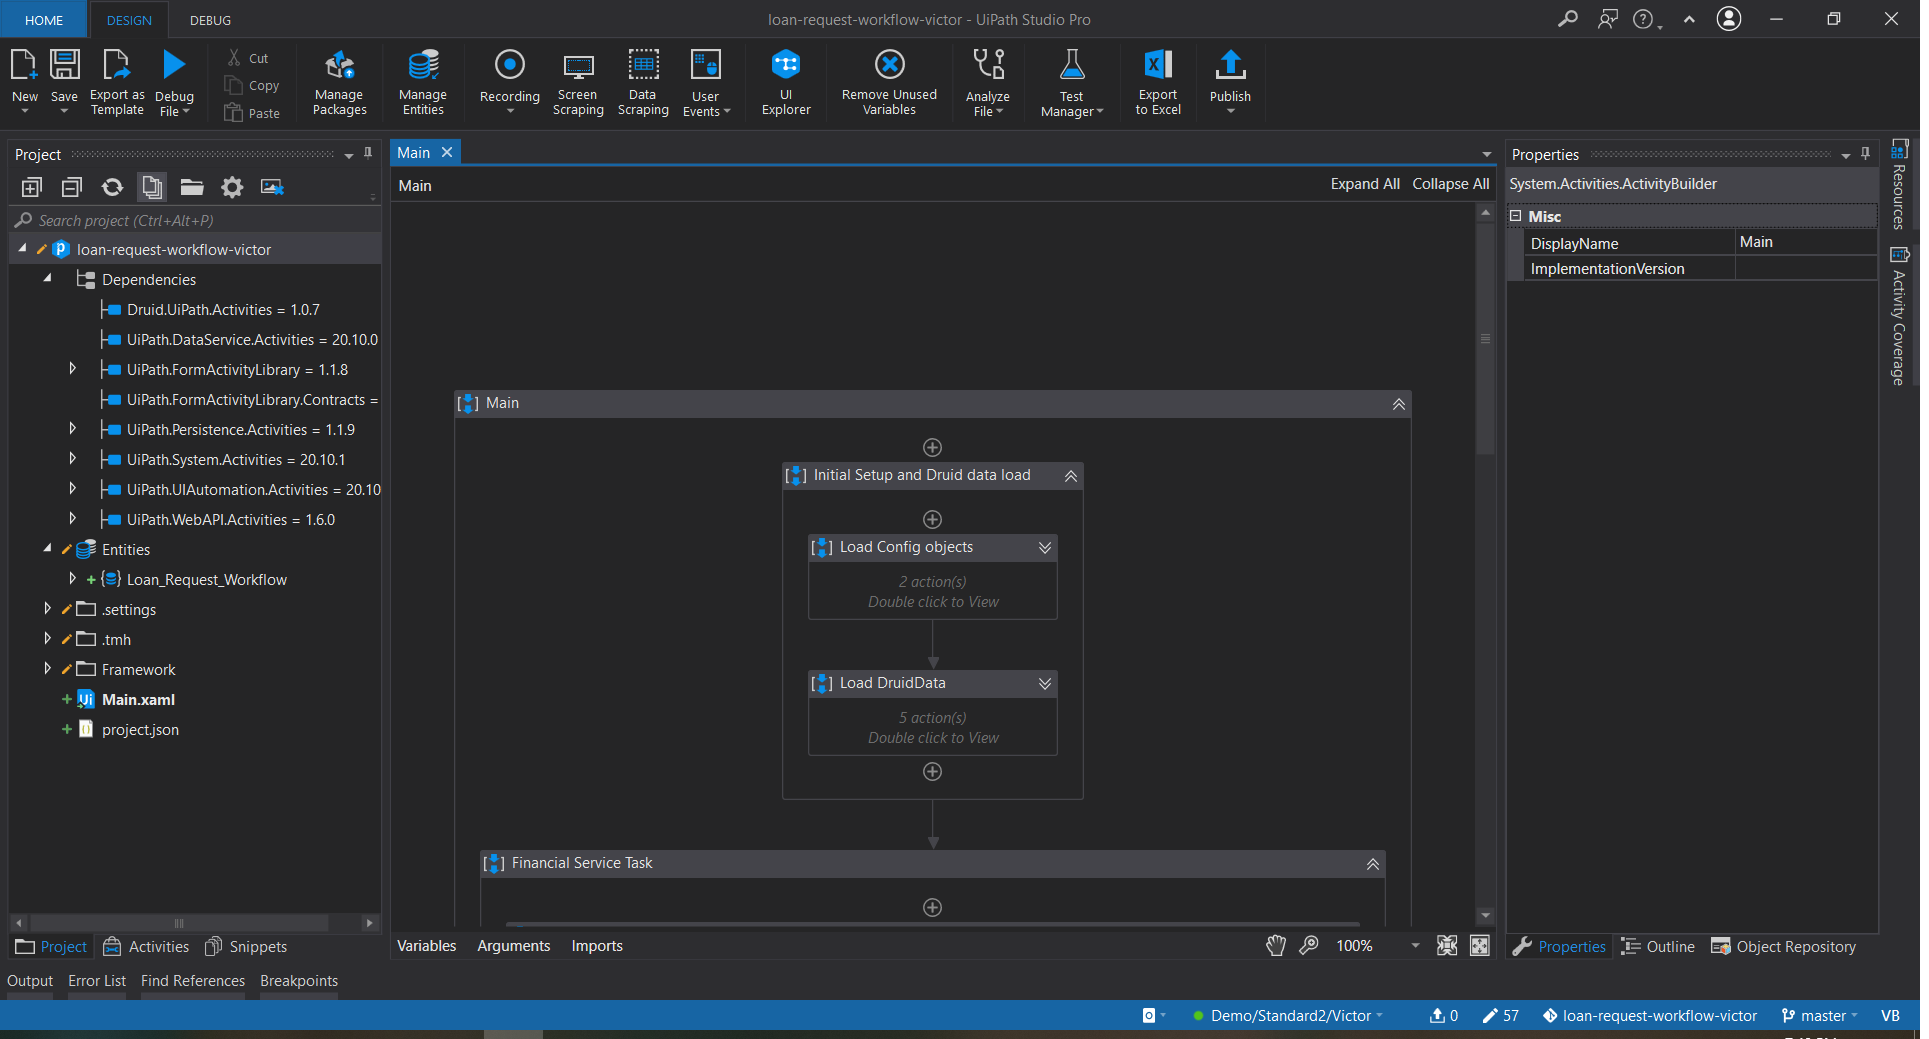The height and width of the screenshot is (1039, 1929).
Task: Click Collapse All icon in Project panel
Action: point(72,187)
